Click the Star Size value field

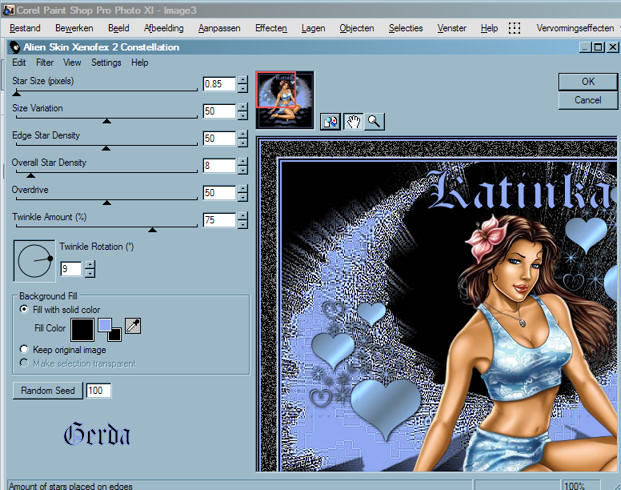(219, 84)
